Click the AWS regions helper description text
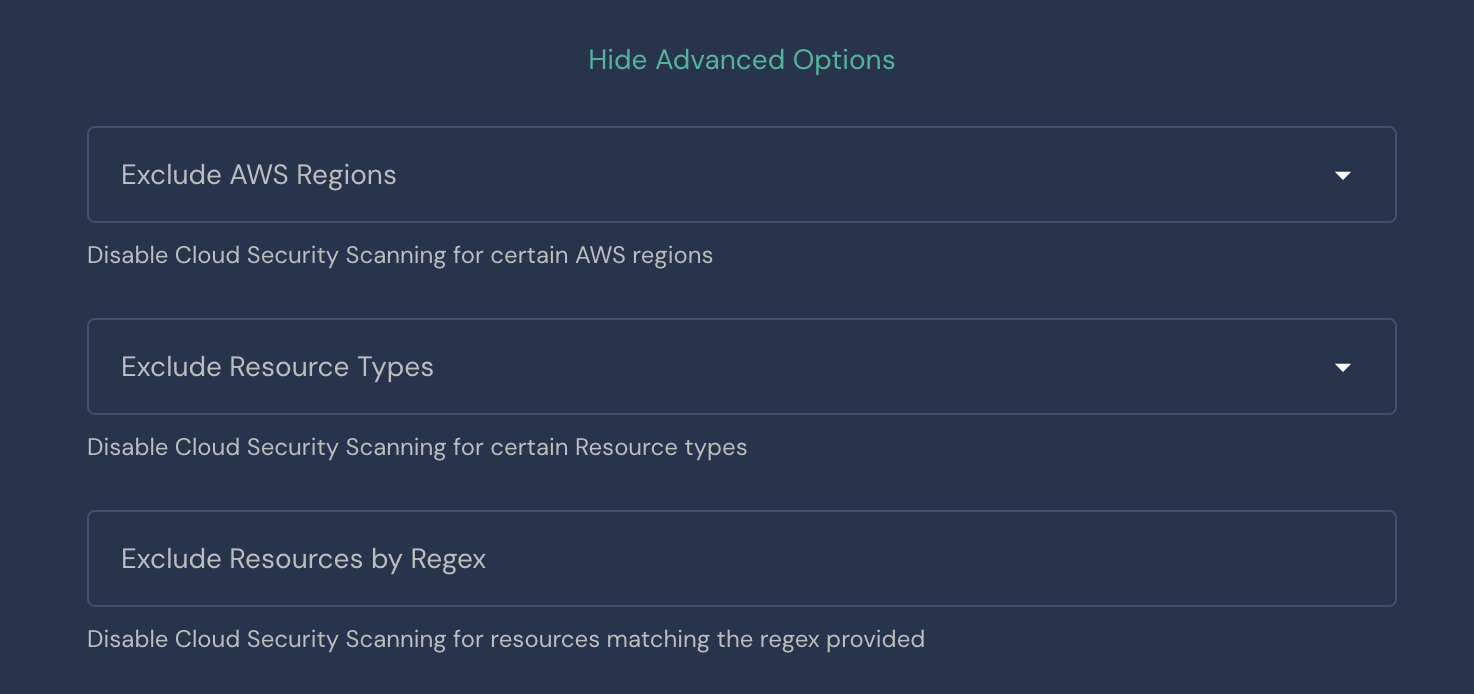 400,255
